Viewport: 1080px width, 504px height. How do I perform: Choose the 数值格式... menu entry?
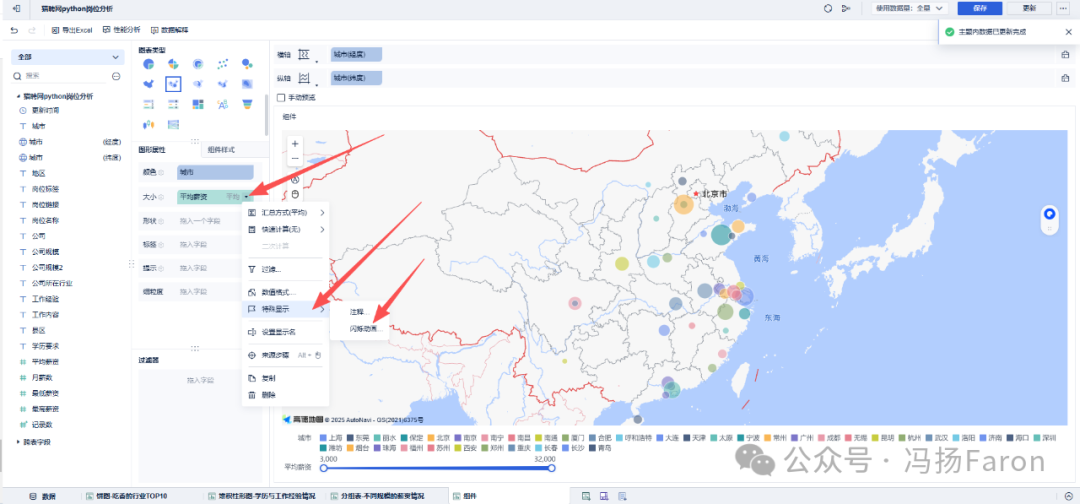285,293
